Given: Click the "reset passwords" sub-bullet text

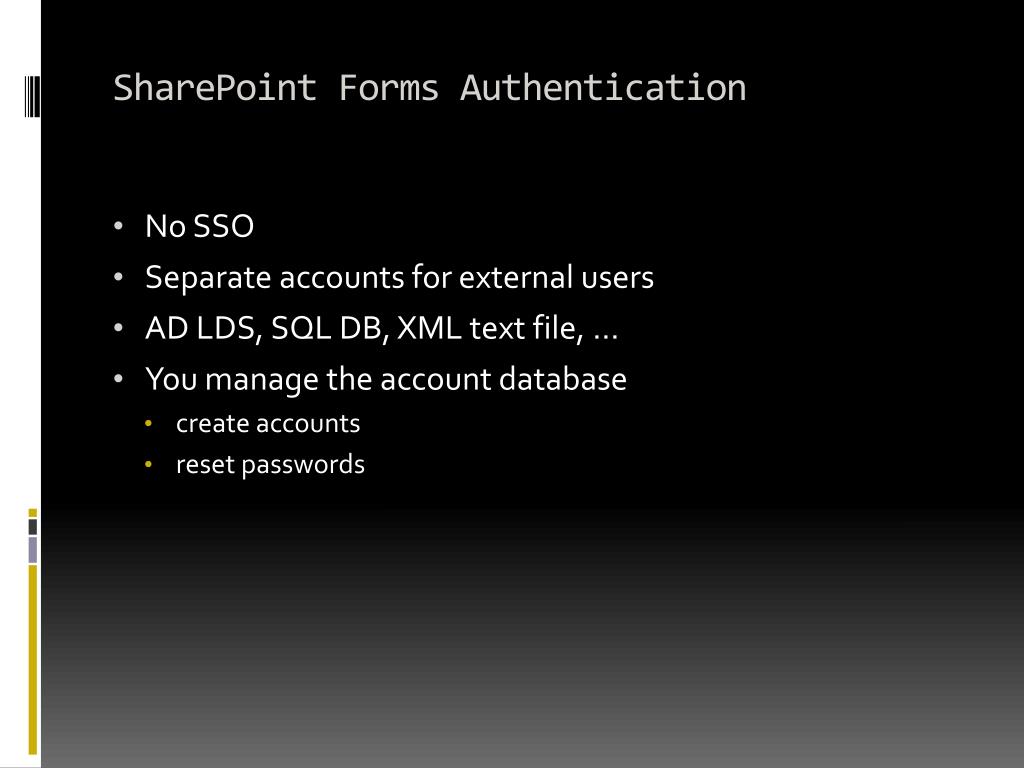Looking at the screenshot, I should [270, 465].
